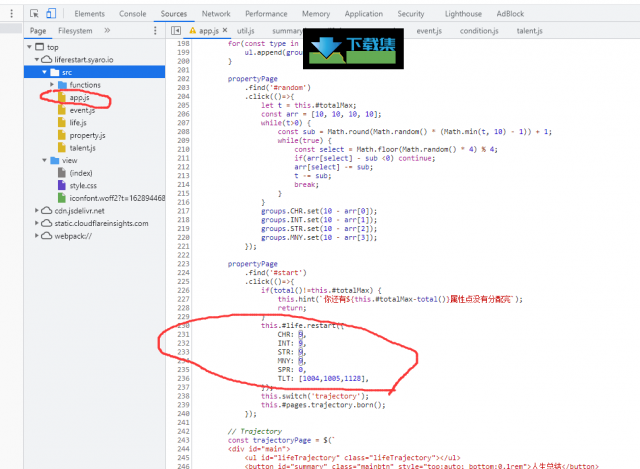Open the AdBlock panel tab
The height and width of the screenshot is (469, 640).
pyautogui.click(x=510, y=14)
